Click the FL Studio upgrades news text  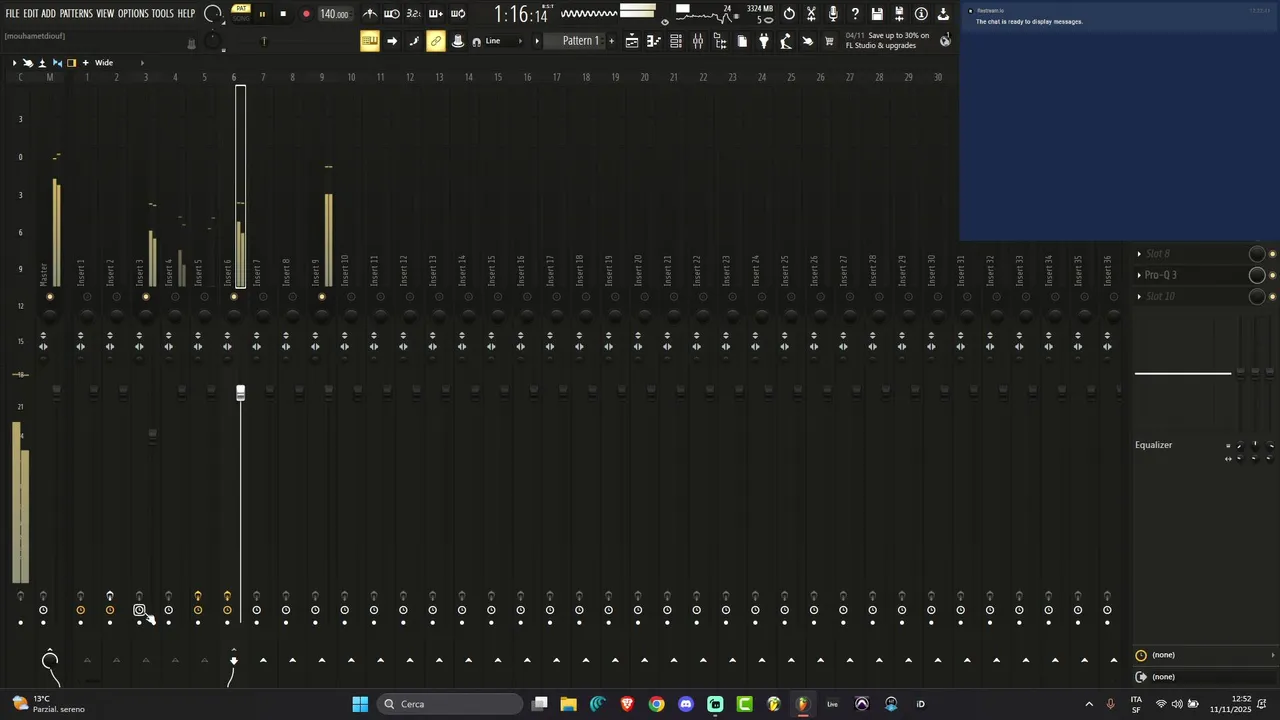887,41
